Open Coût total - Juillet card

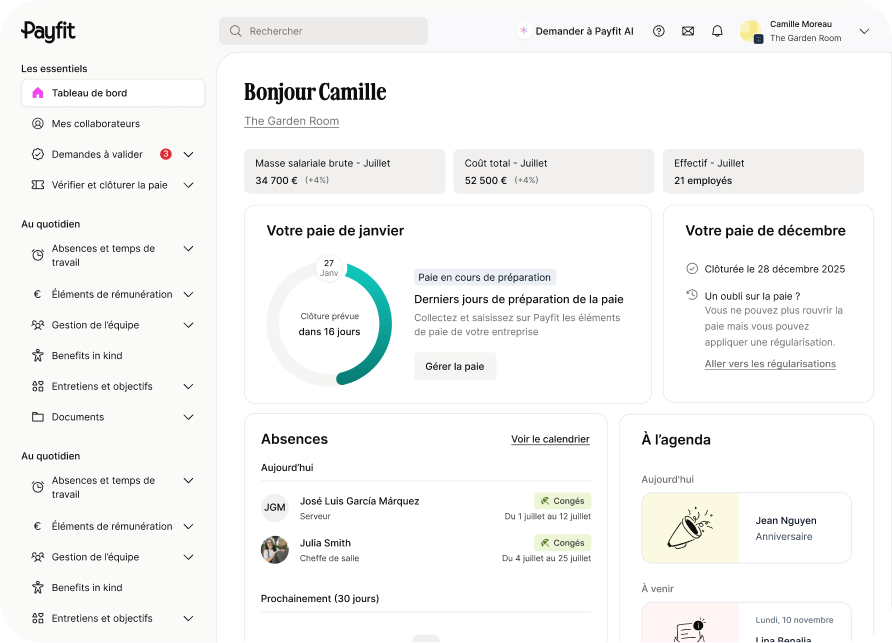coord(554,171)
